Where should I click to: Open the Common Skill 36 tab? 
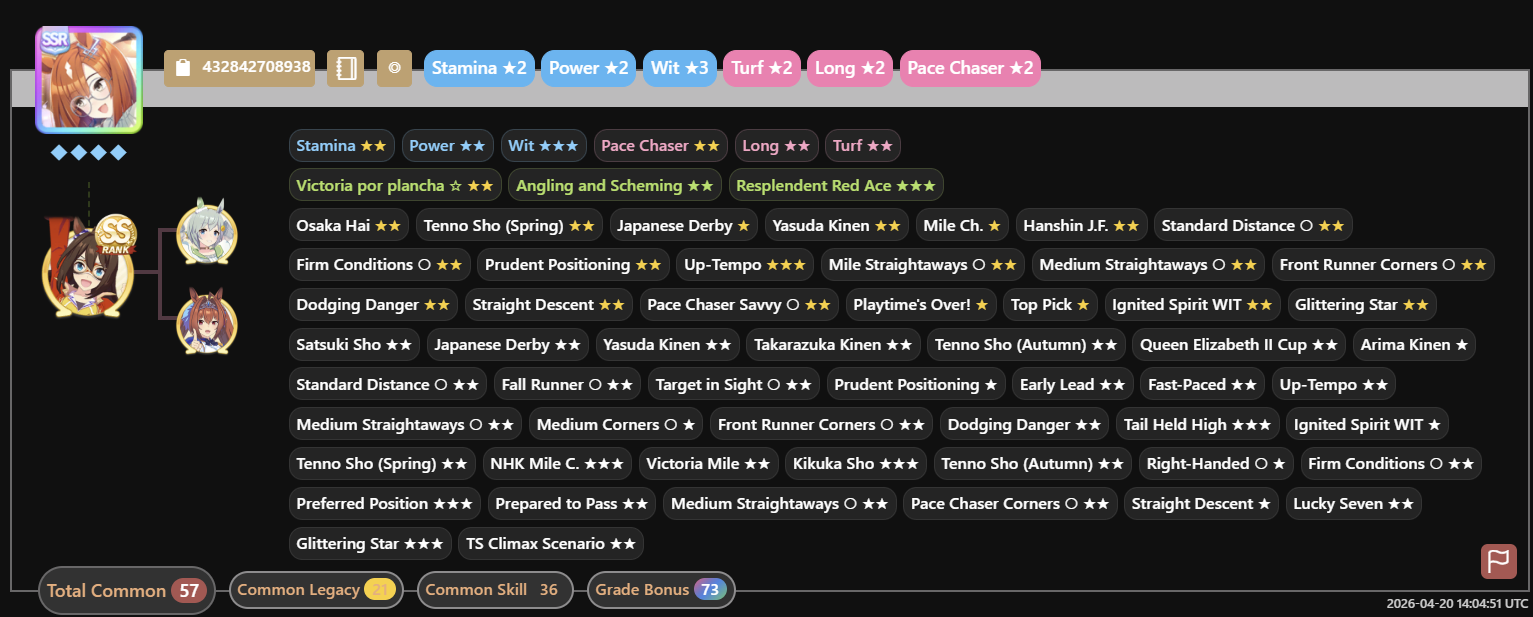click(x=495, y=590)
